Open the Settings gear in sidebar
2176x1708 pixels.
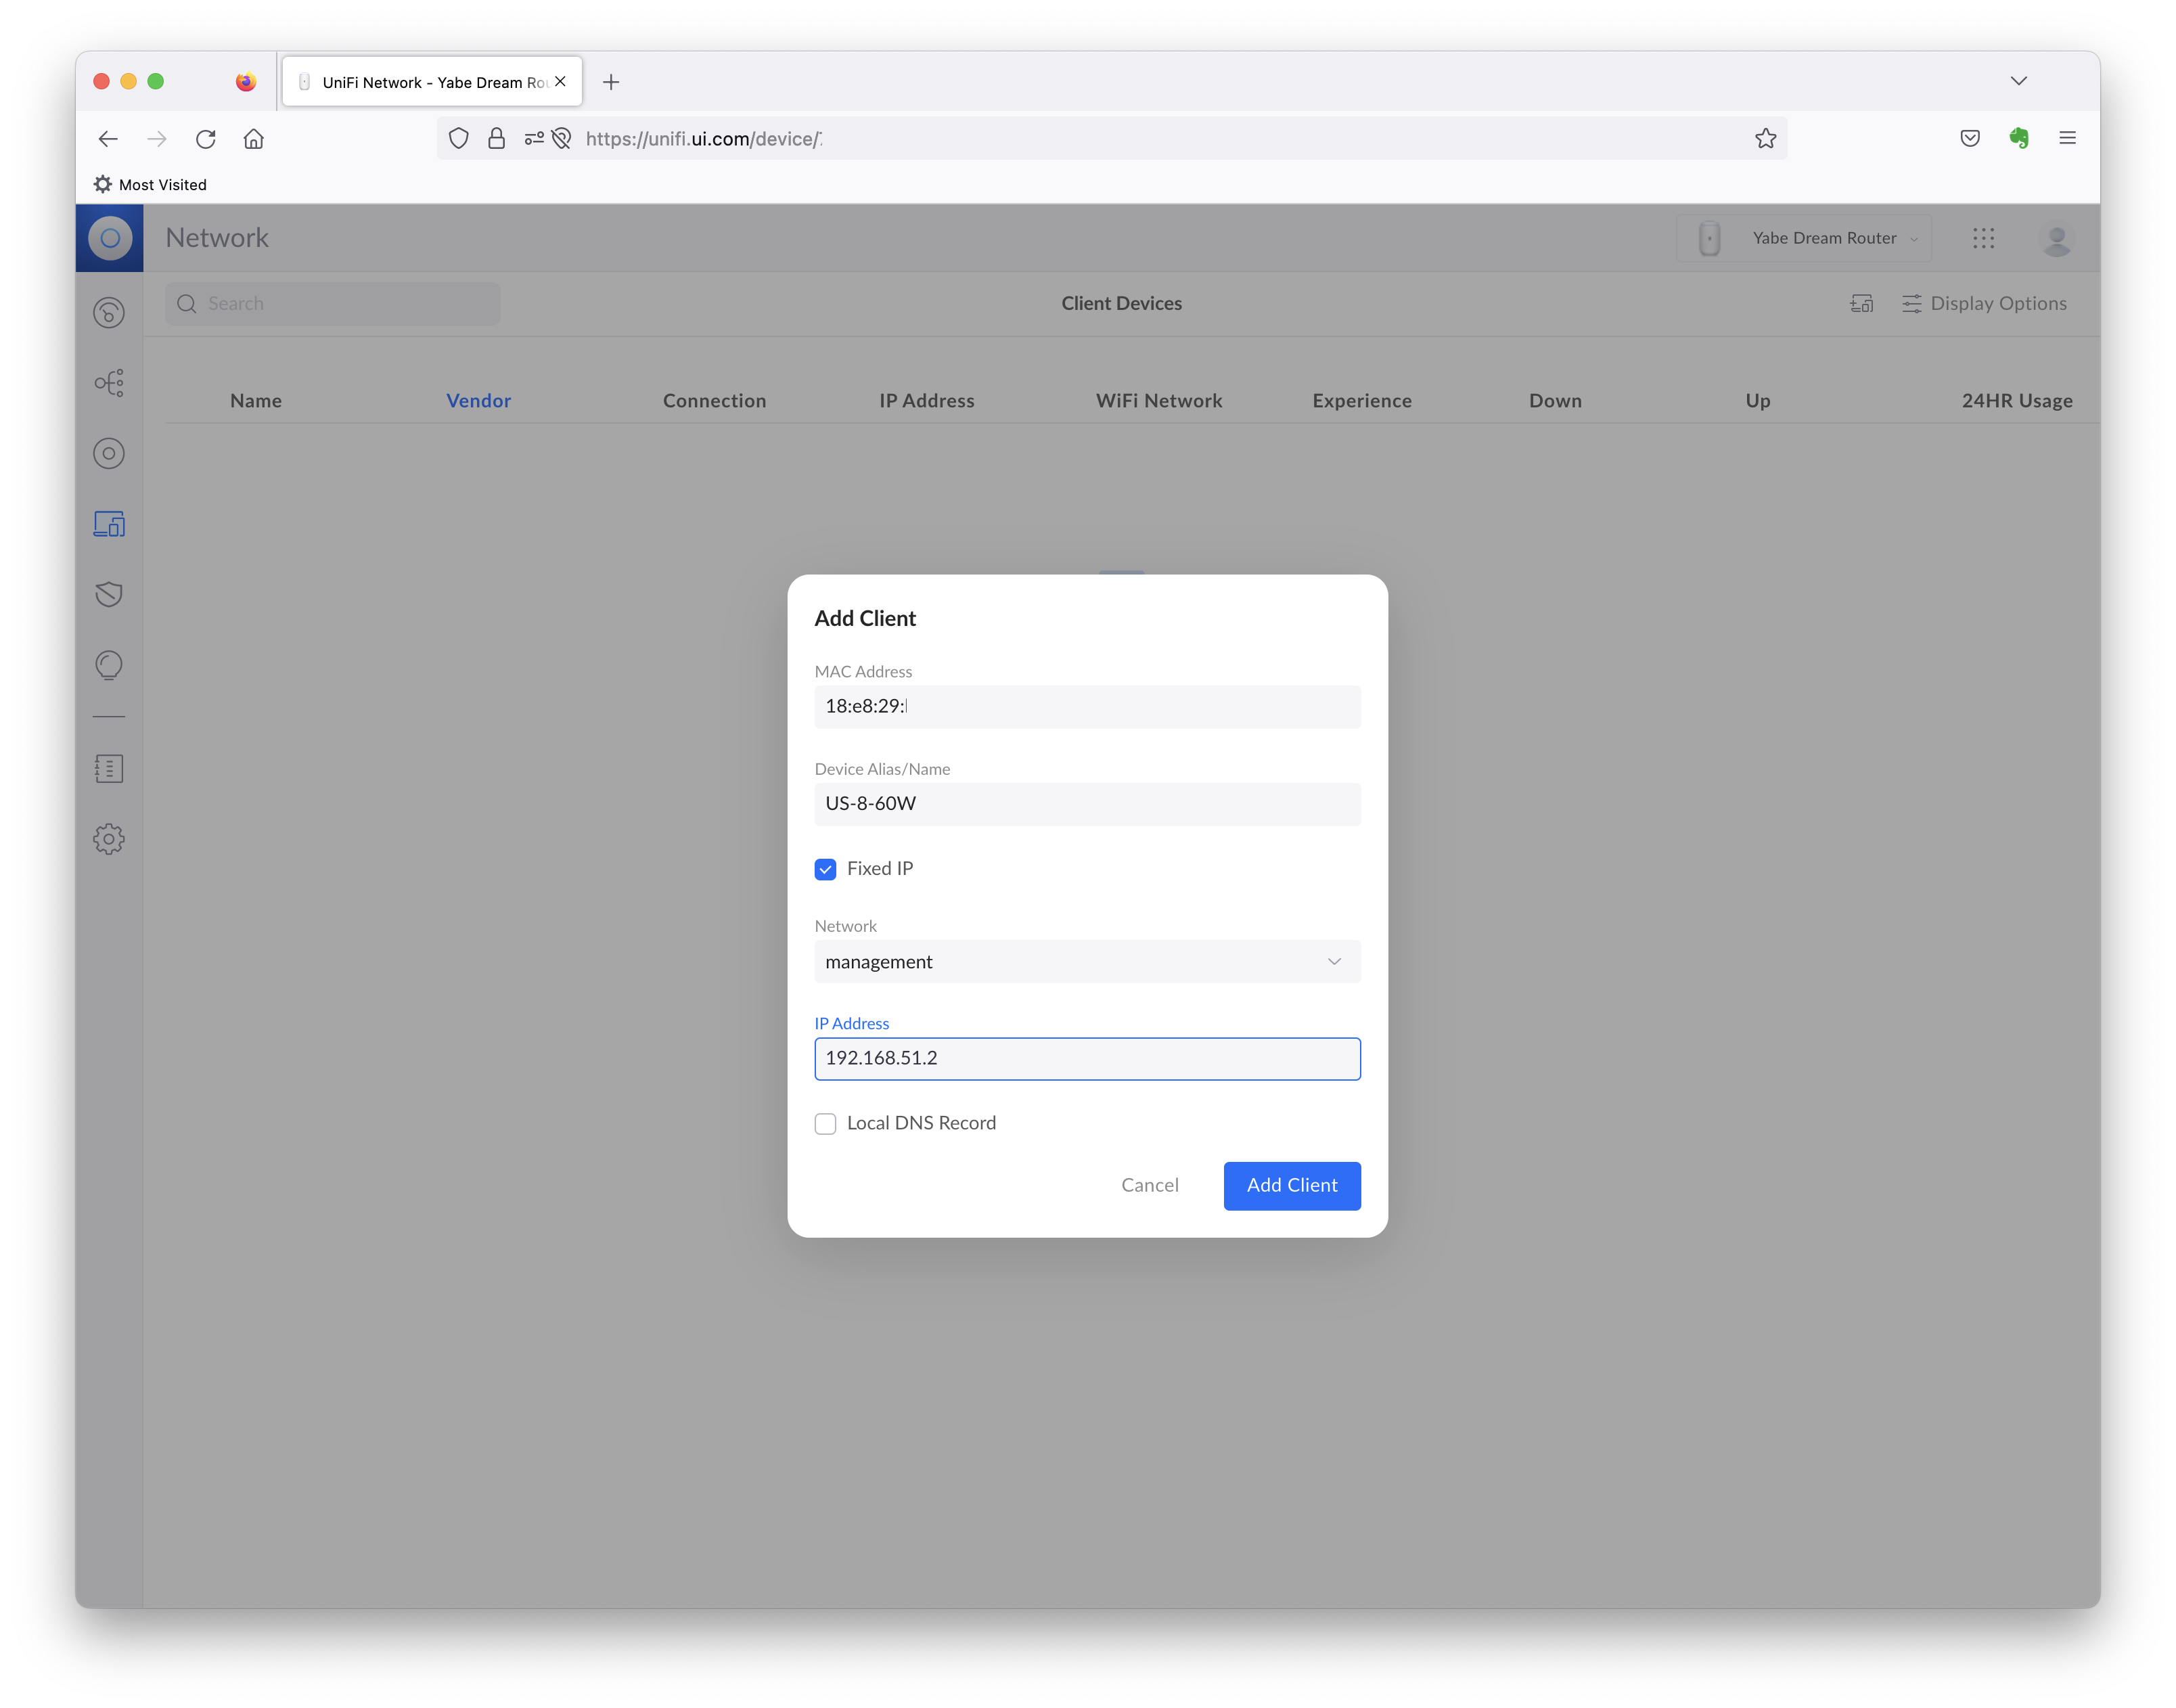(109, 839)
